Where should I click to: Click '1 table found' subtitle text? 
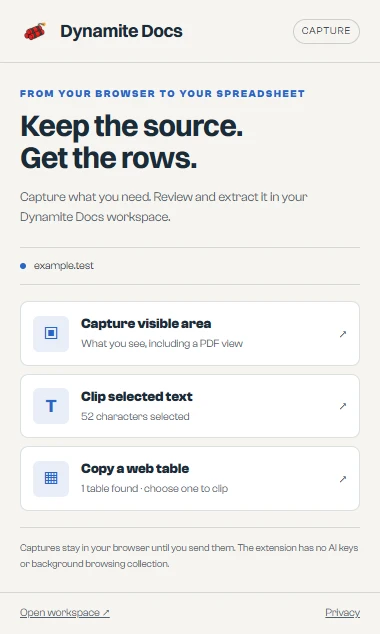110,488
